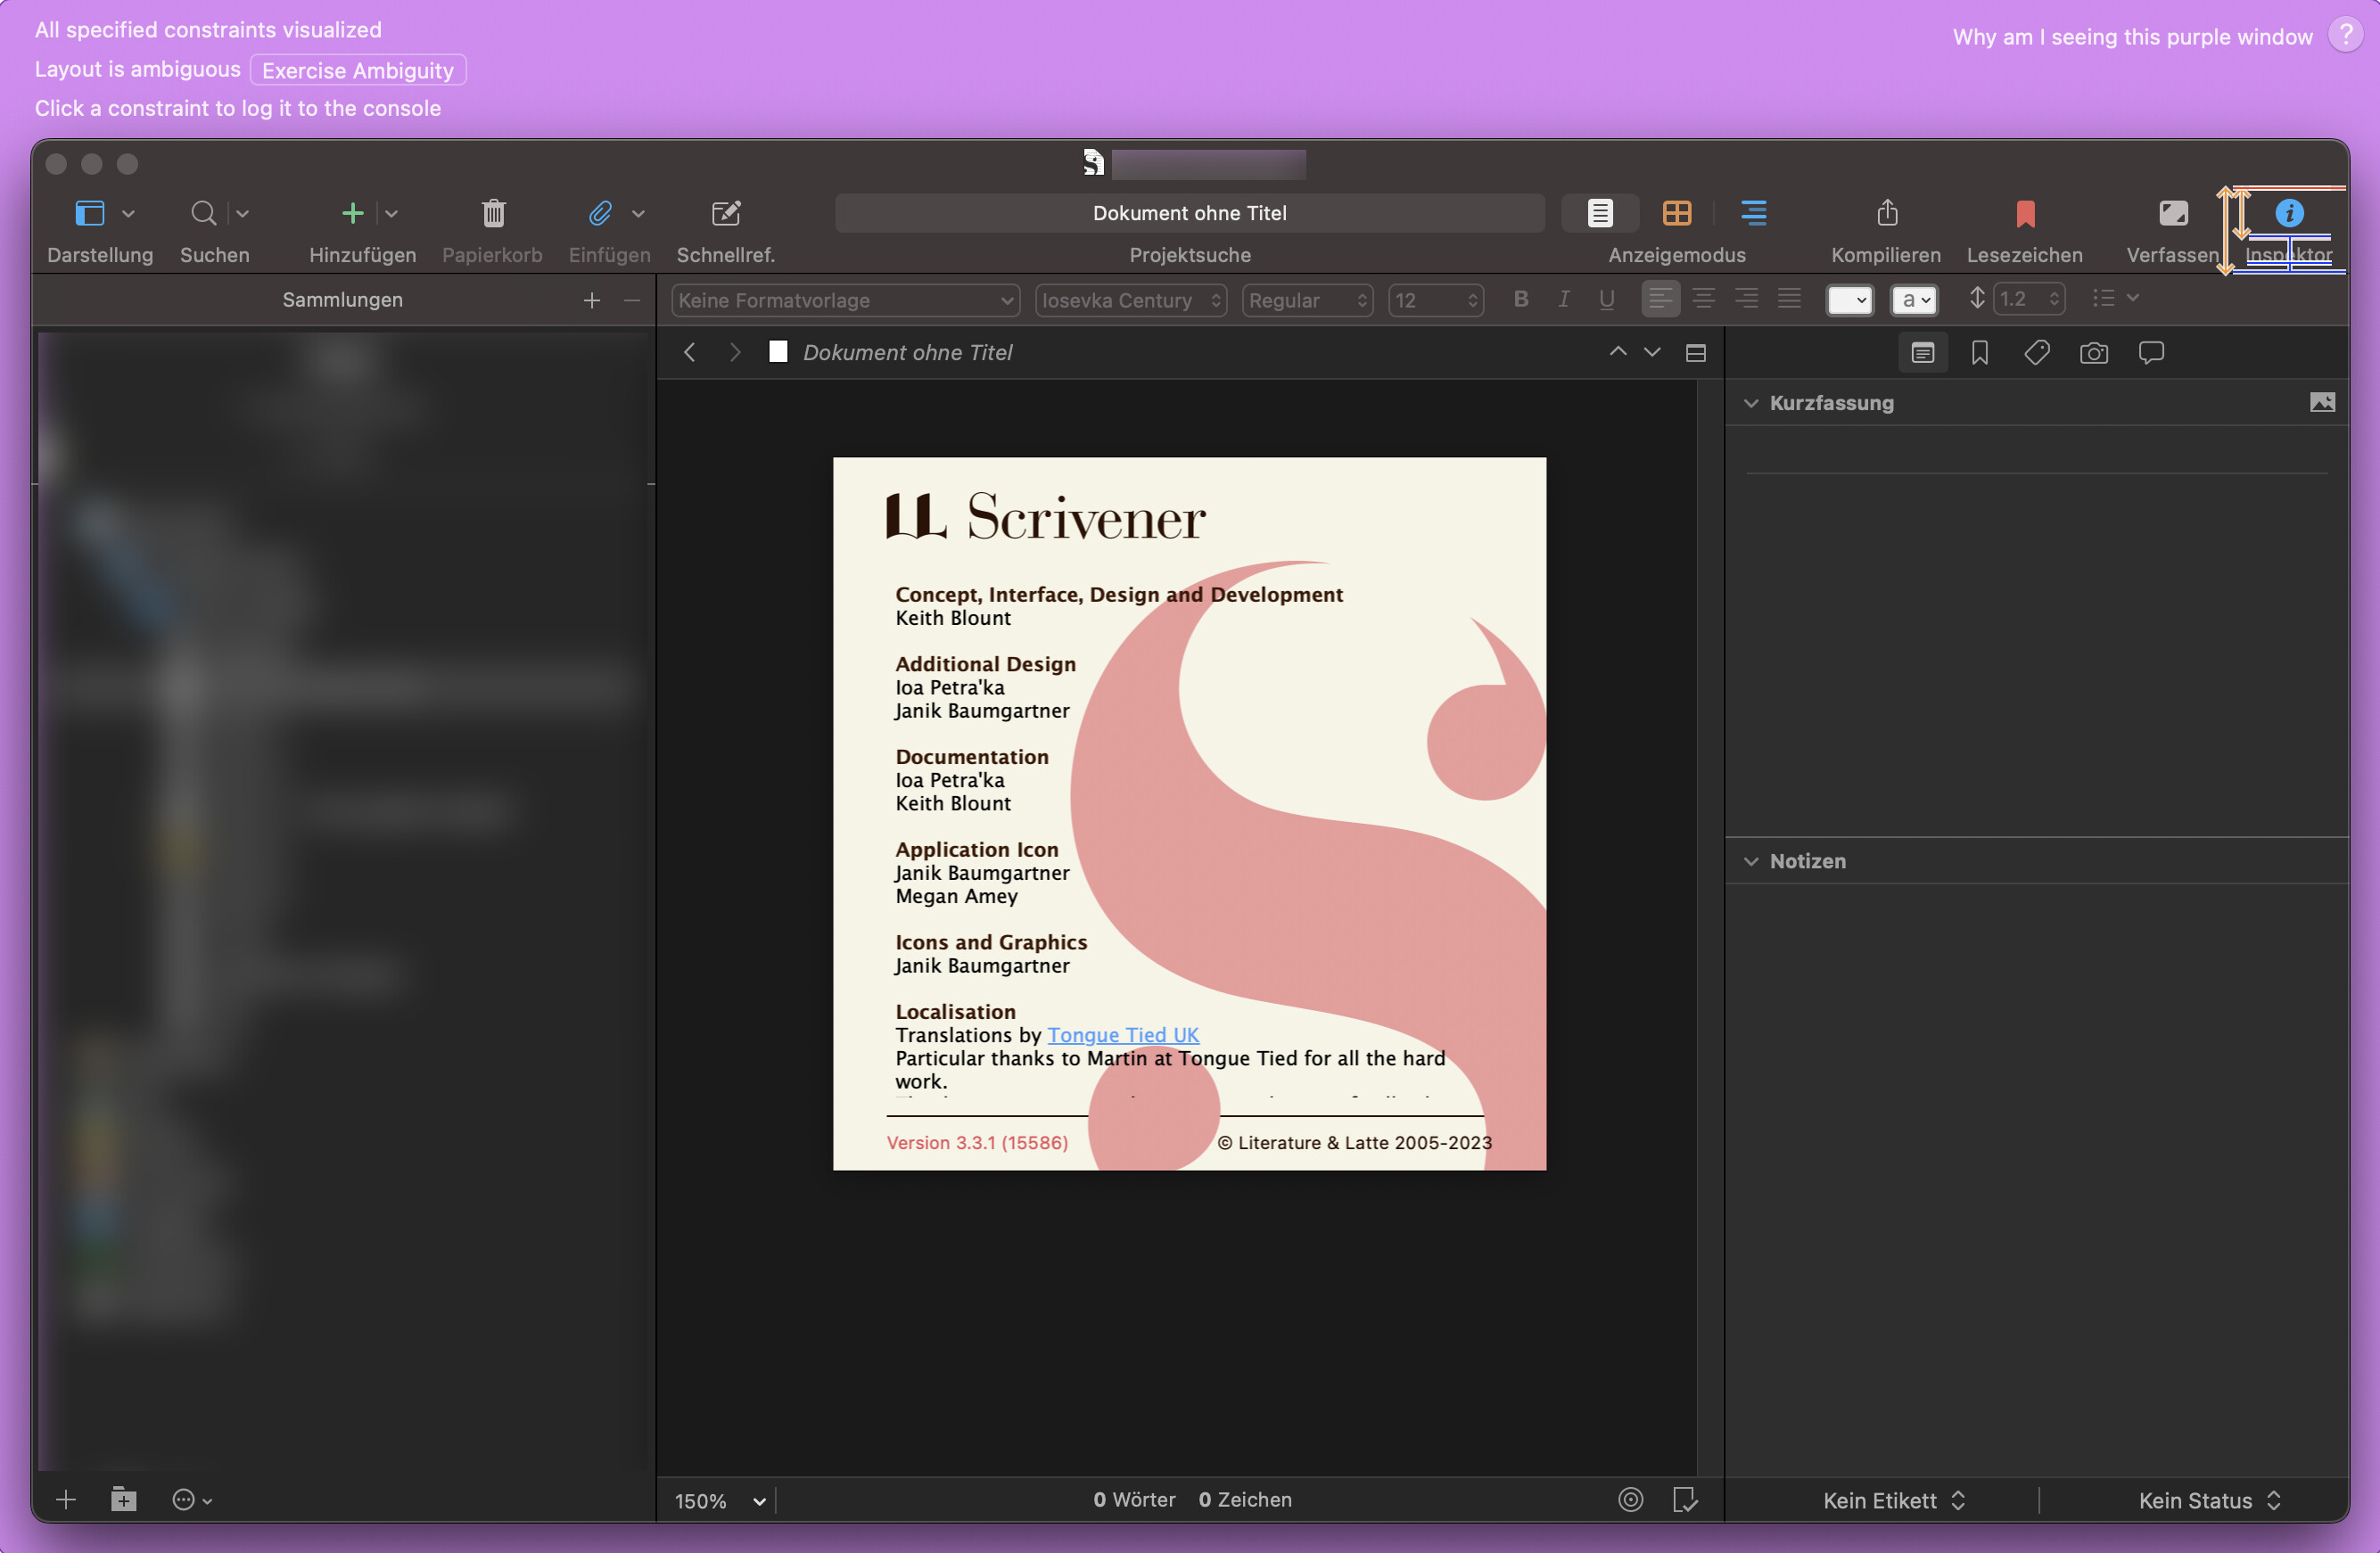Open the Hinzufügen dropdown arrow
This screenshot has height=1553, width=2380.
pyautogui.click(x=391, y=213)
